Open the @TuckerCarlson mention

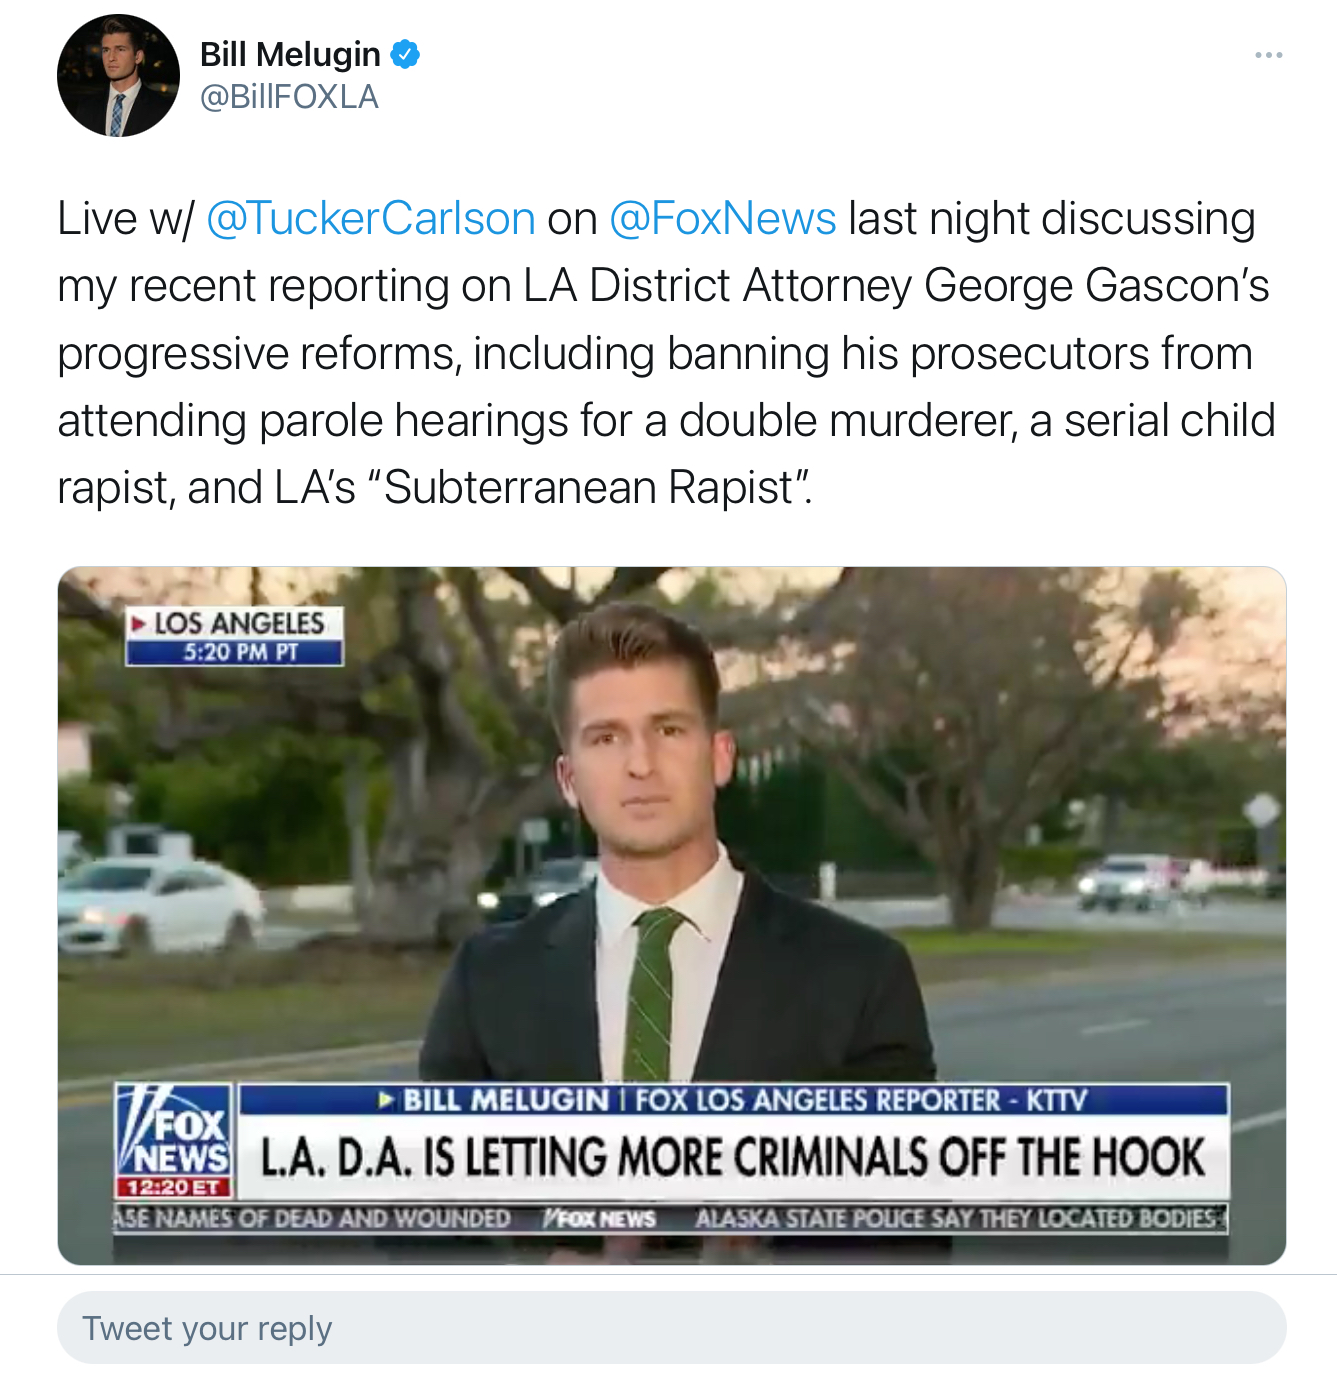point(371,219)
